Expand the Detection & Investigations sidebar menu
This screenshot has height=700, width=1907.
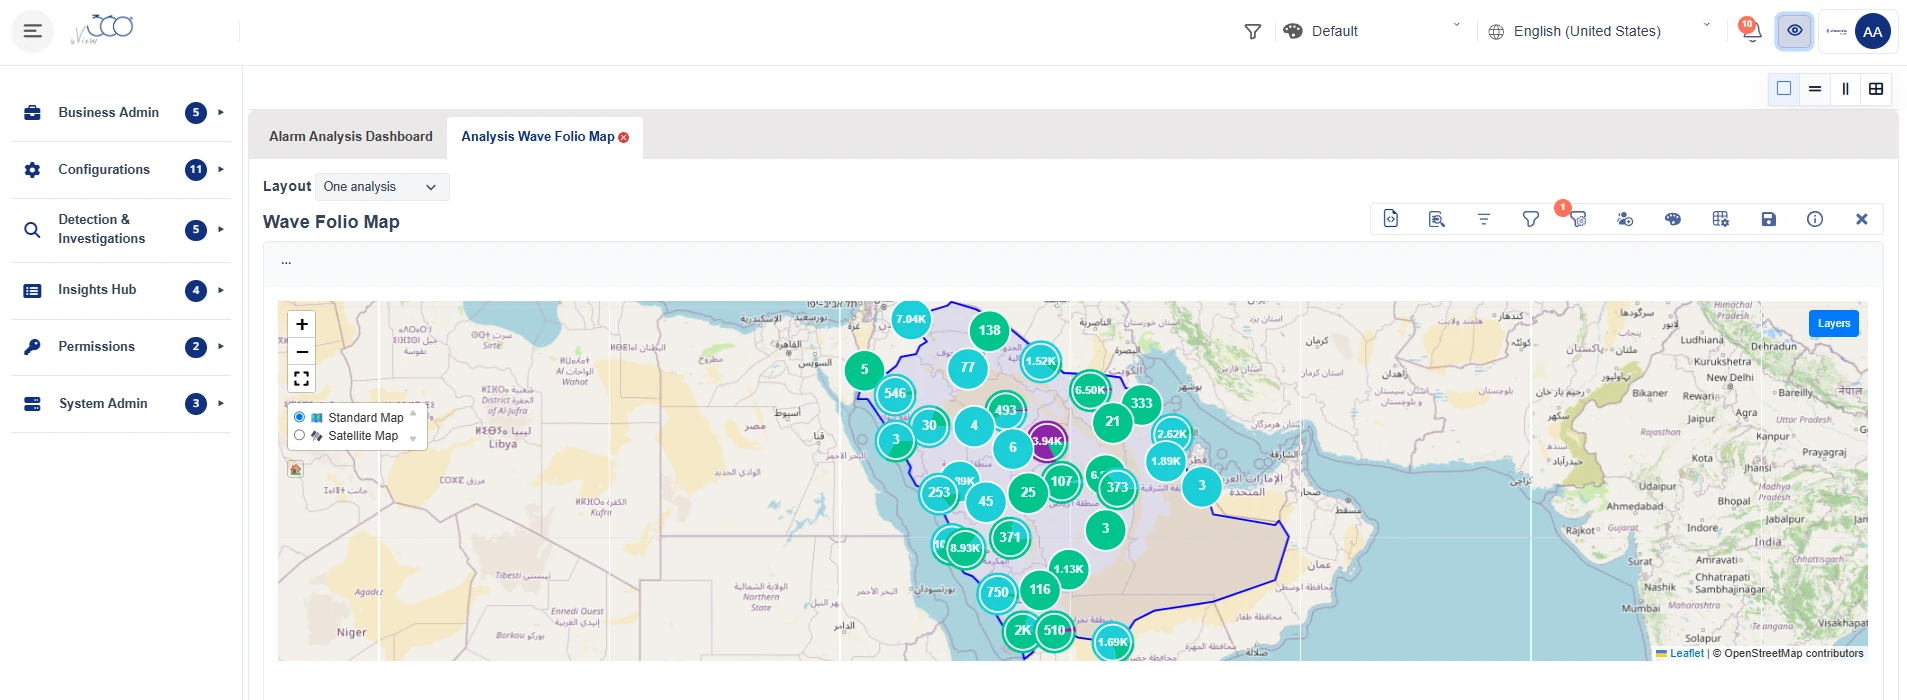point(121,229)
